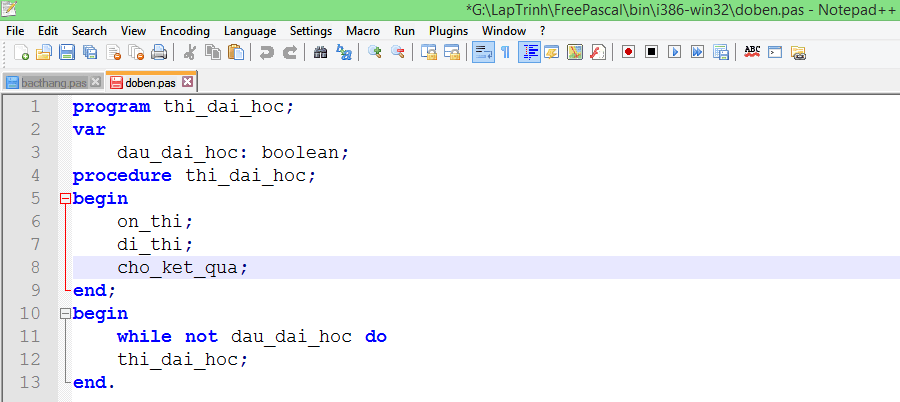Collapse the main begin block at line 10
This screenshot has width=900, height=402.
tap(66, 314)
